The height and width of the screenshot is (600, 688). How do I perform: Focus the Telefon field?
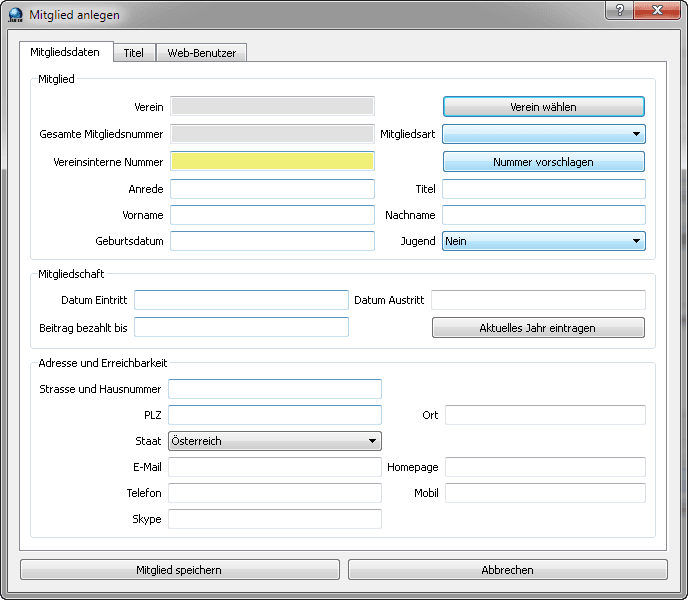tap(275, 493)
